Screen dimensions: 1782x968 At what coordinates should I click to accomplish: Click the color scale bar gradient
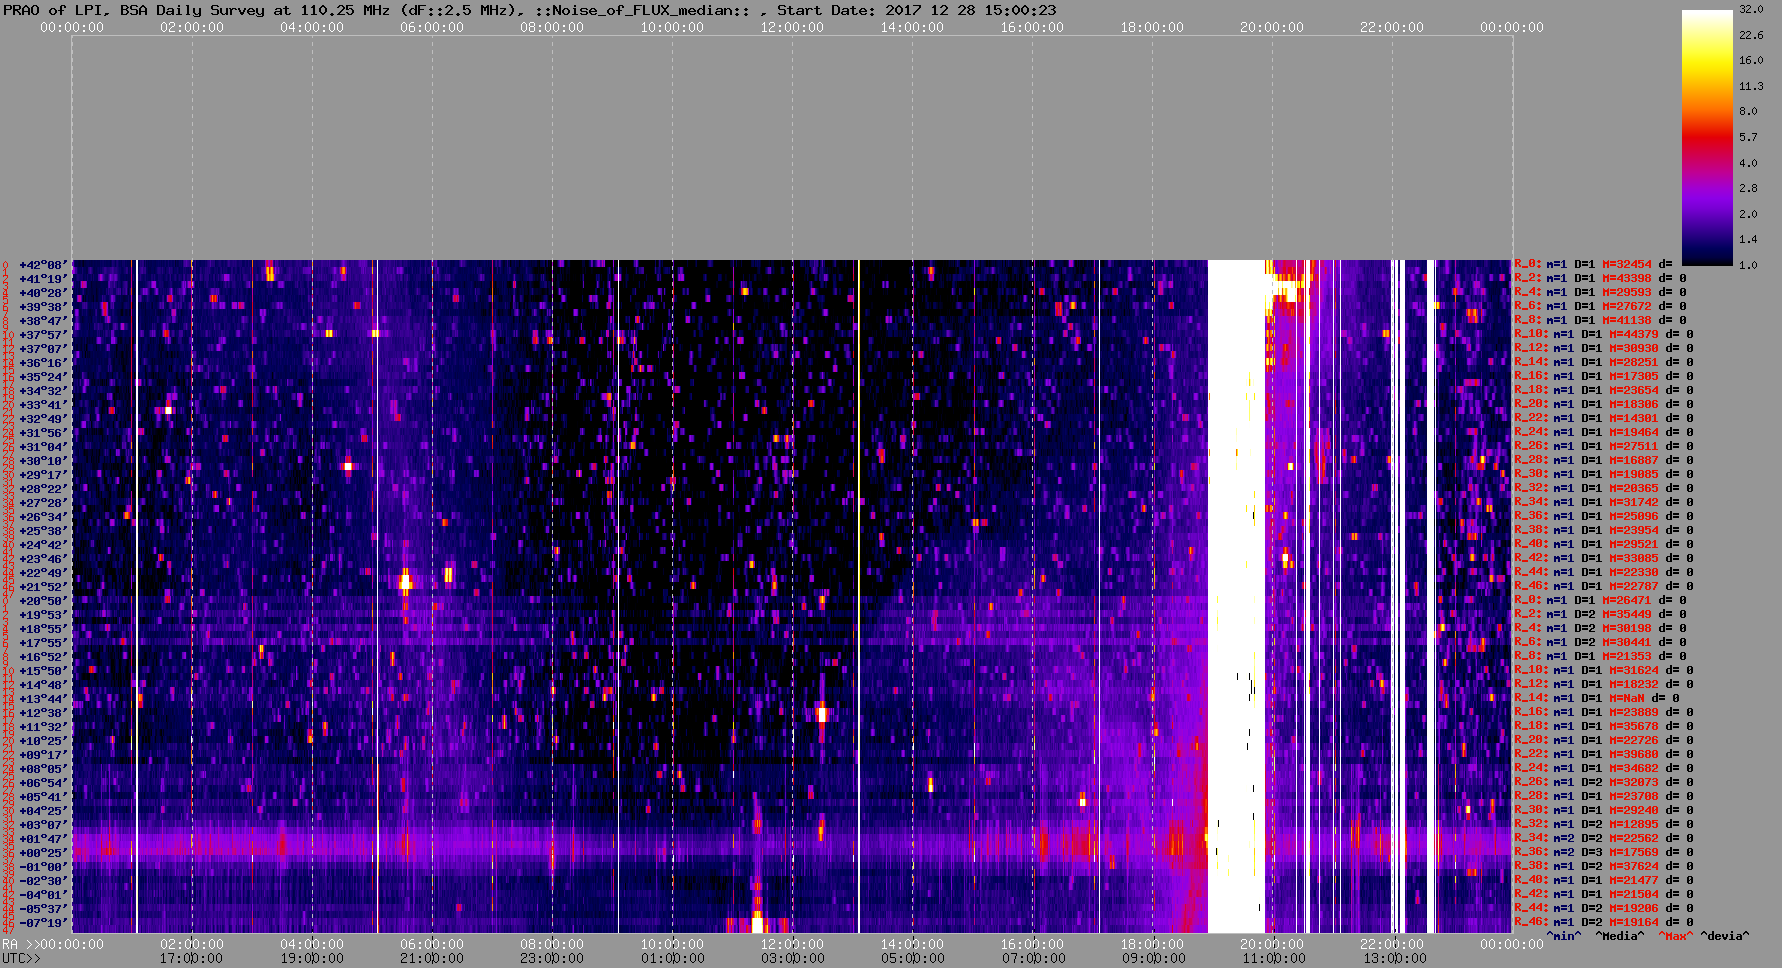(x=1707, y=137)
